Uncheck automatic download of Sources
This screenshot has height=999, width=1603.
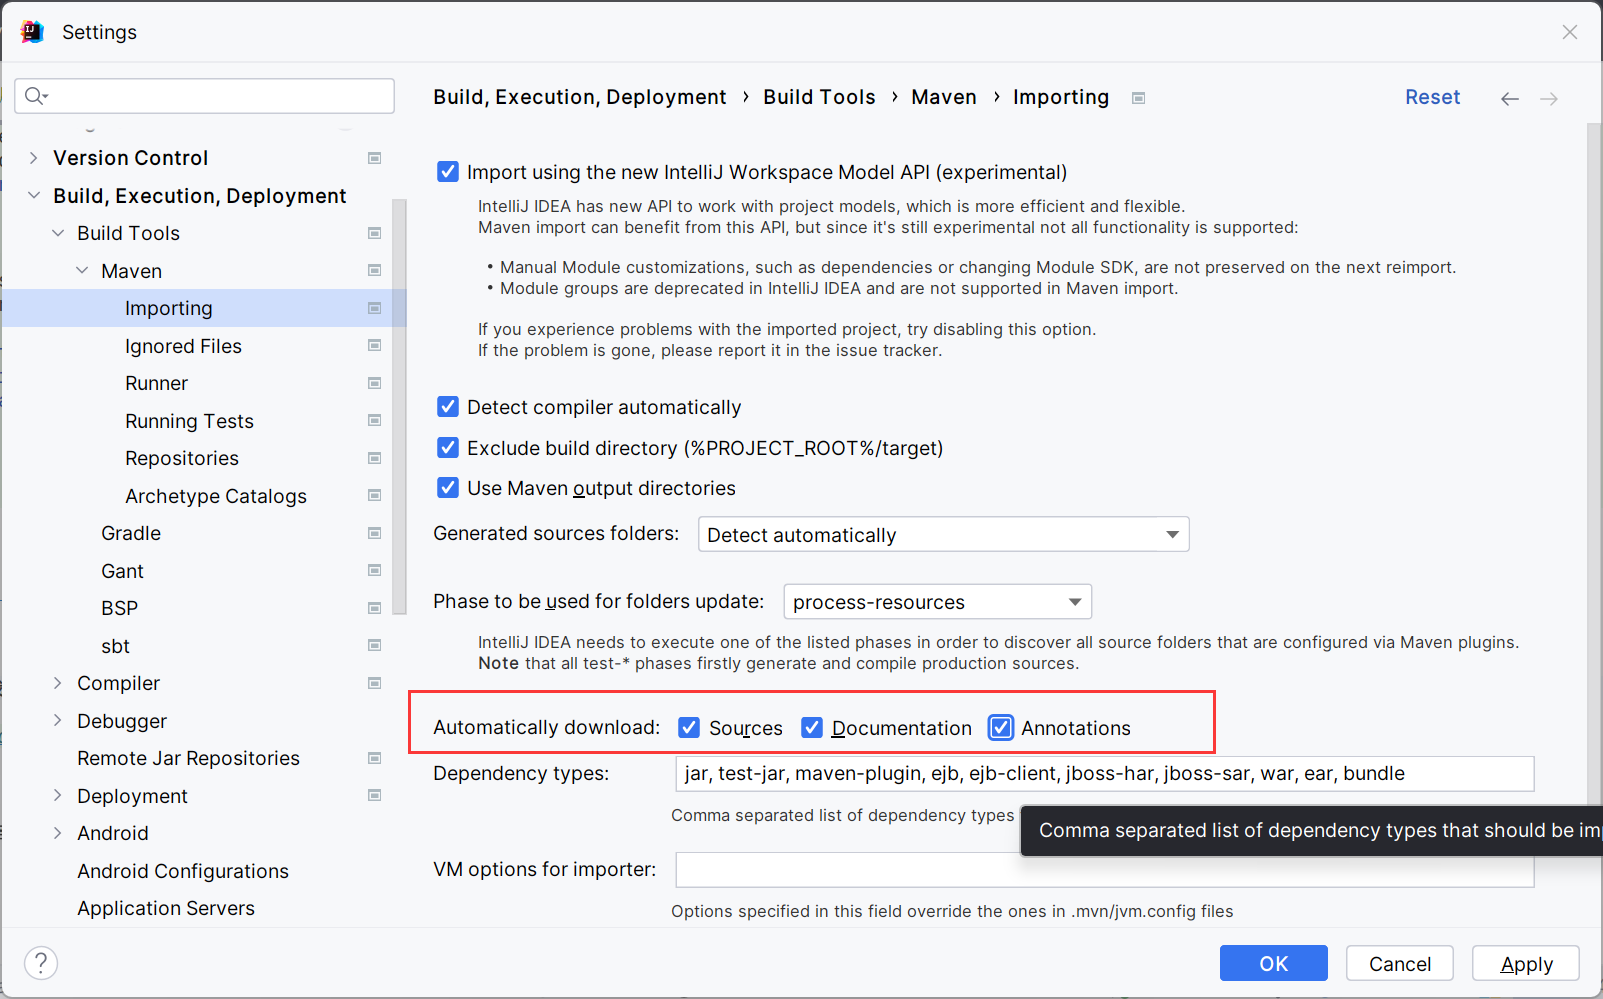[689, 728]
